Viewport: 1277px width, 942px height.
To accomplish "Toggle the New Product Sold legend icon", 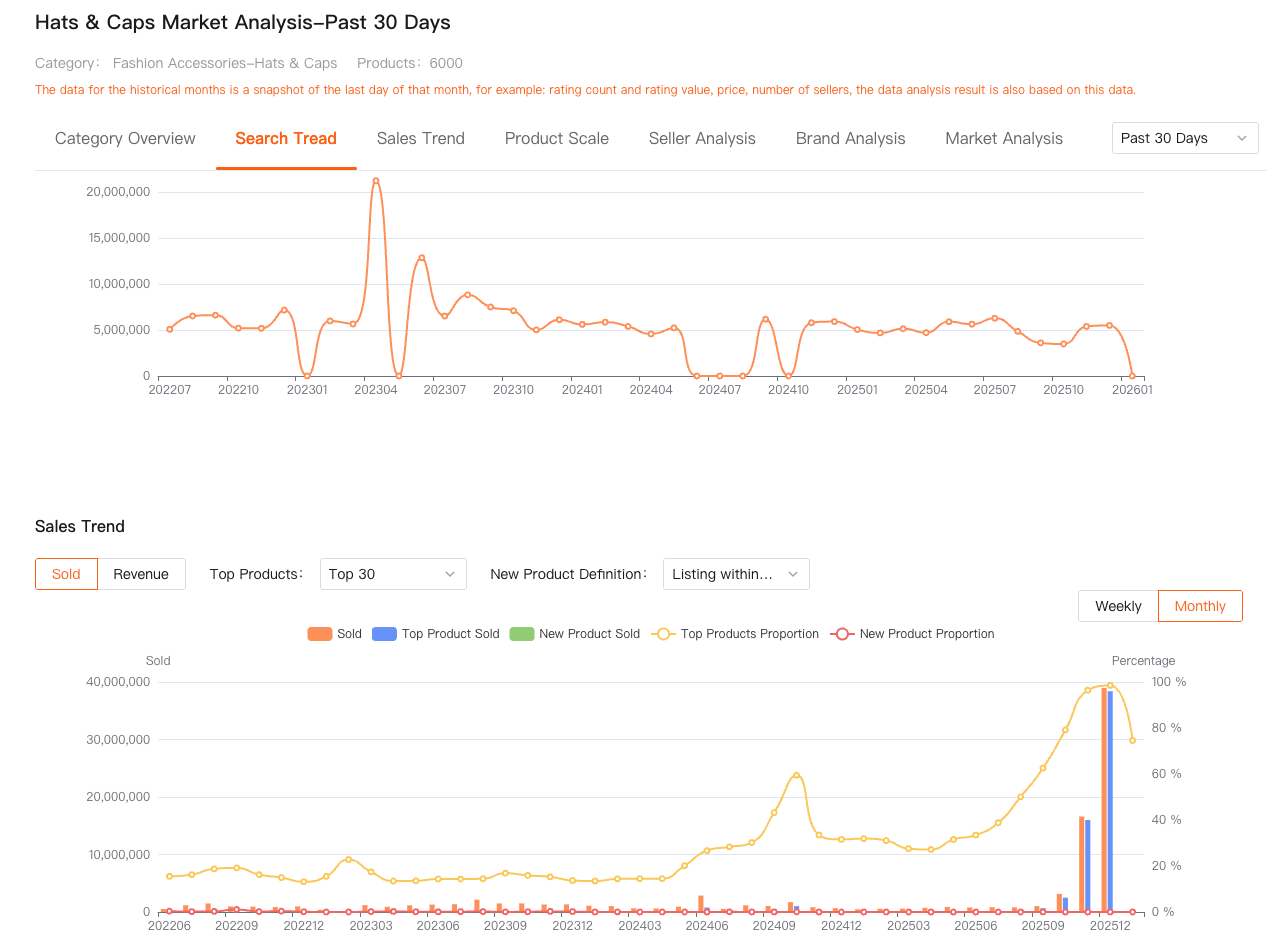I will pyautogui.click(x=522, y=634).
